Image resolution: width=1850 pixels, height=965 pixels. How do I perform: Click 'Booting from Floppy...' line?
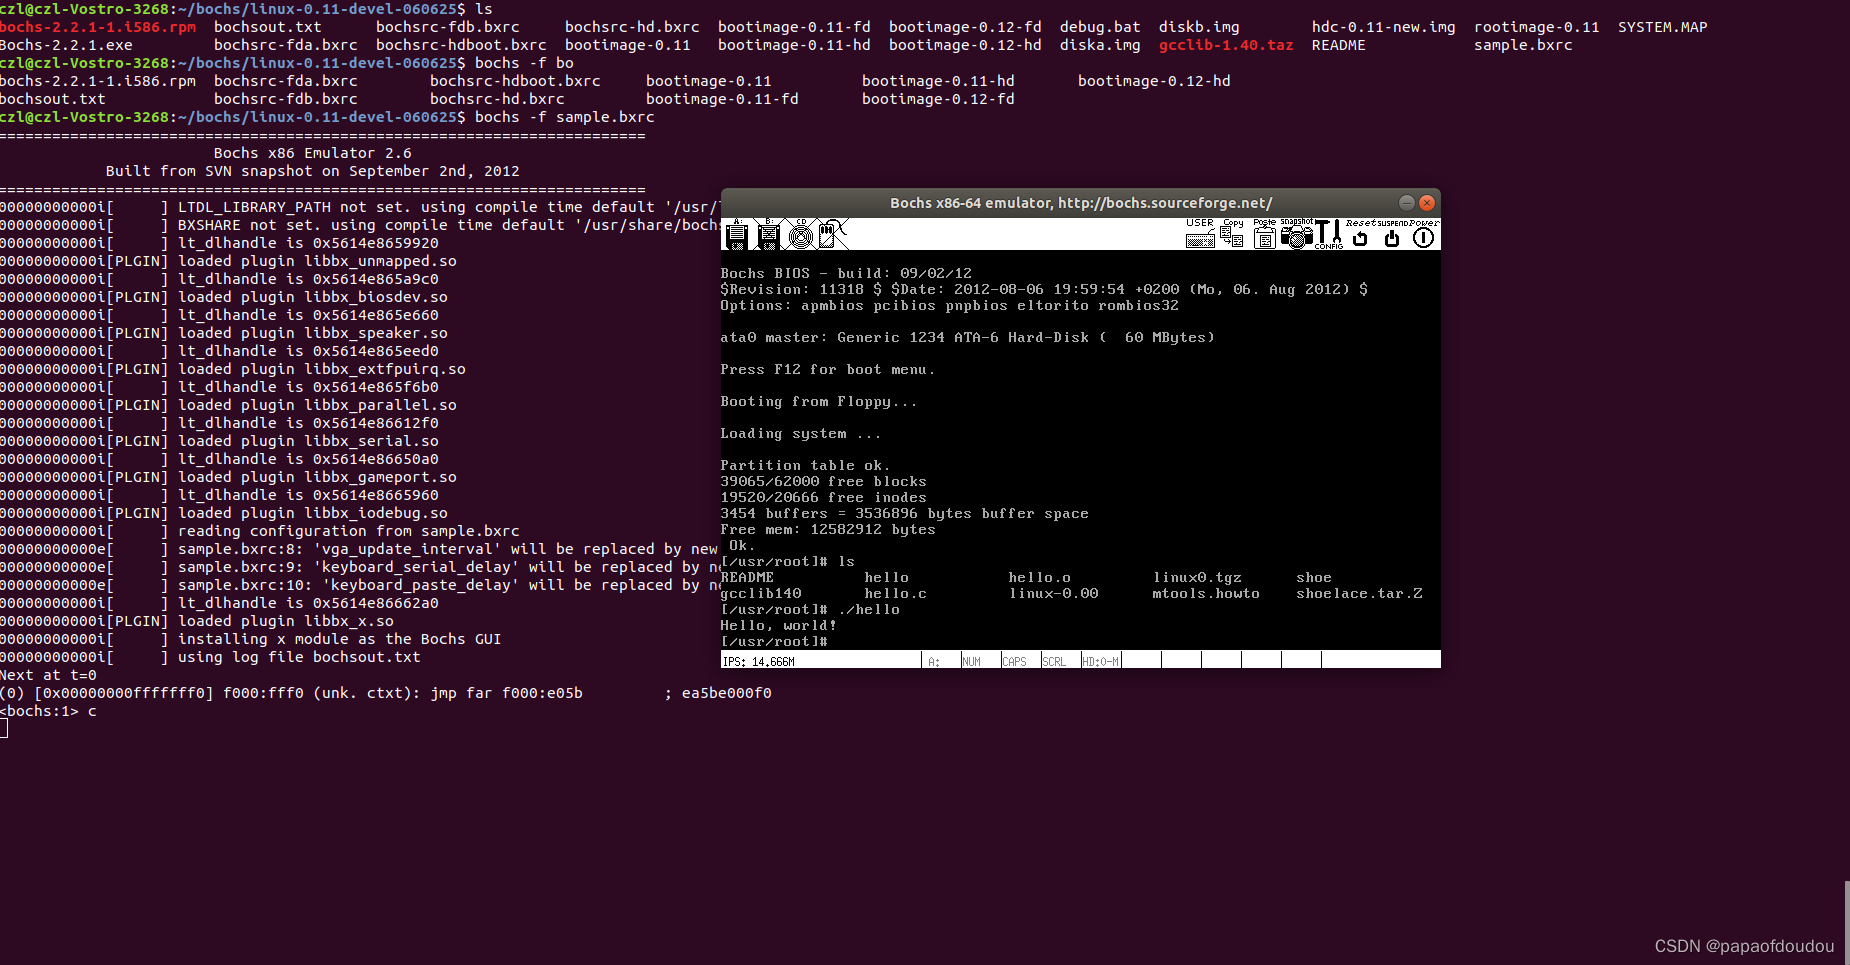point(819,401)
